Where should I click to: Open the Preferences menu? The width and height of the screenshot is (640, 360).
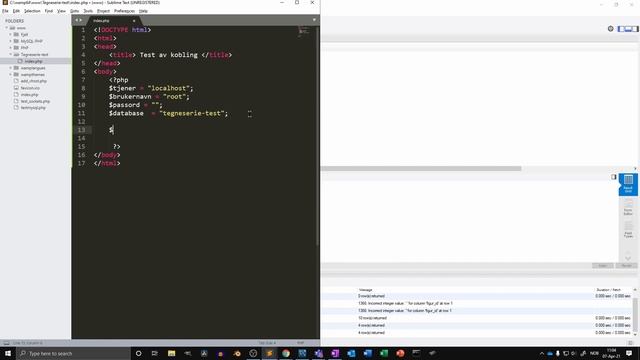(124, 11)
